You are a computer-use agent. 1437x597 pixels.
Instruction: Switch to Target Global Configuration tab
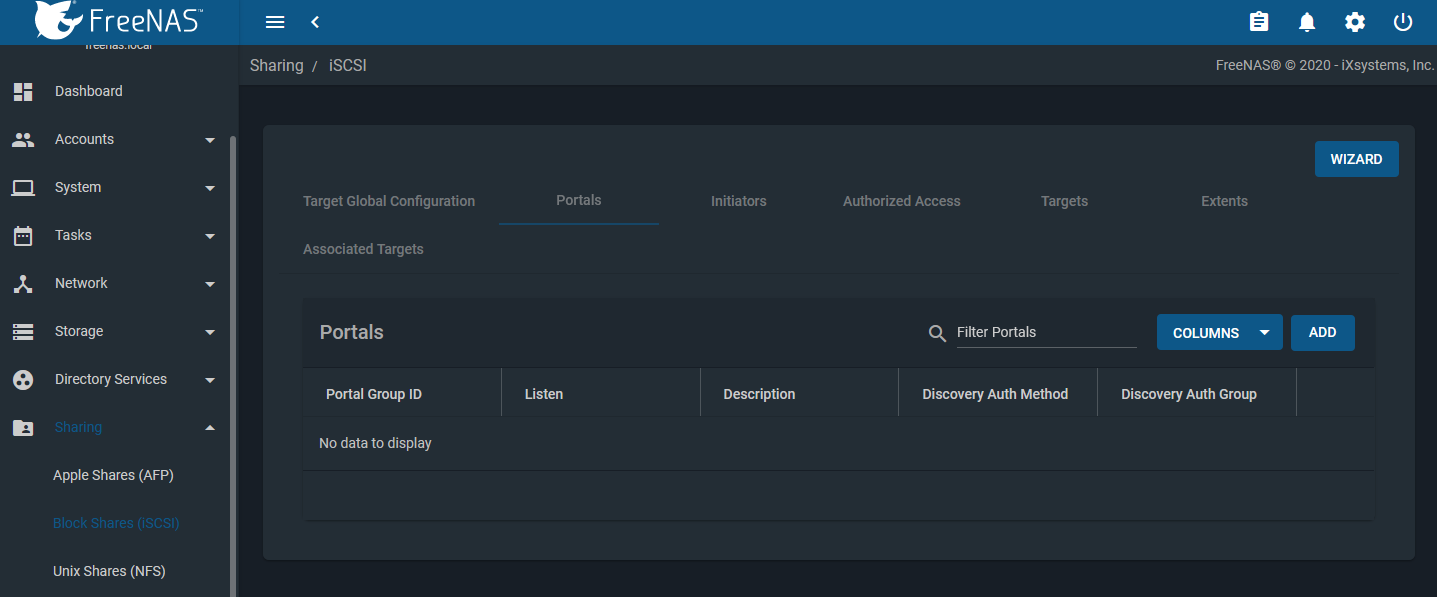tap(389, 201)
